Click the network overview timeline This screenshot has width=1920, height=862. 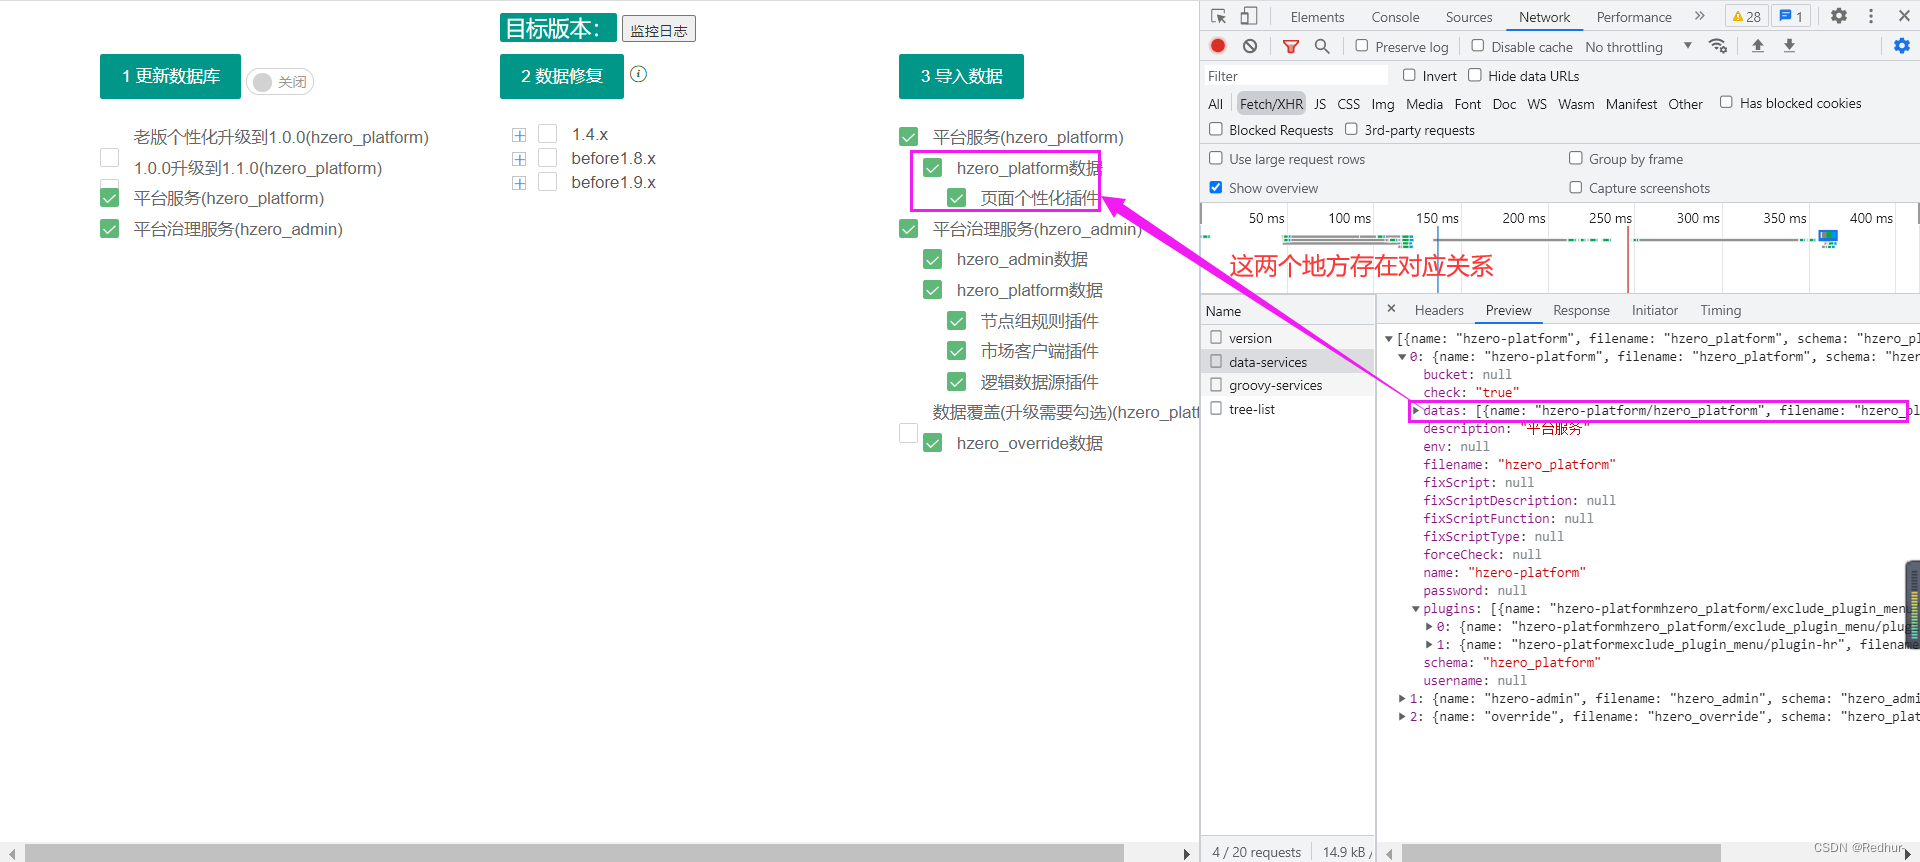[x=1559, y=248]
